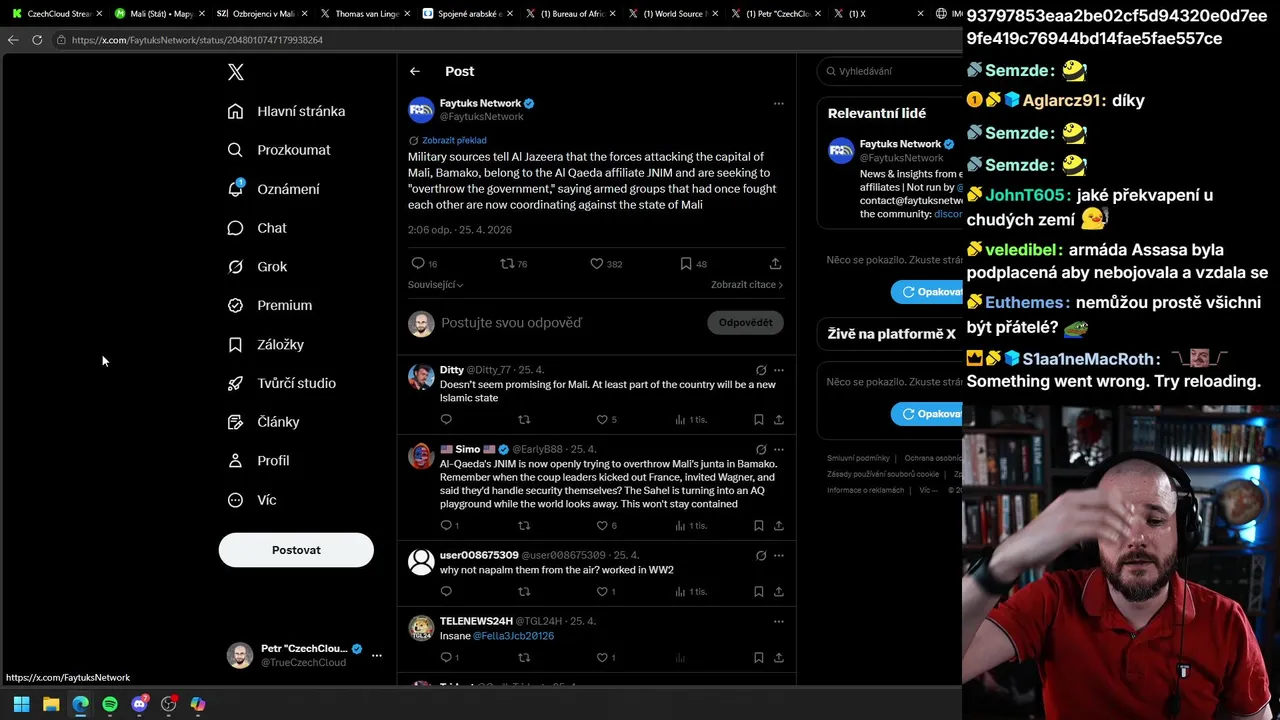The image size is (1280, 720).
Task: Open Discord from taskbar
Action: pos(139,704)
